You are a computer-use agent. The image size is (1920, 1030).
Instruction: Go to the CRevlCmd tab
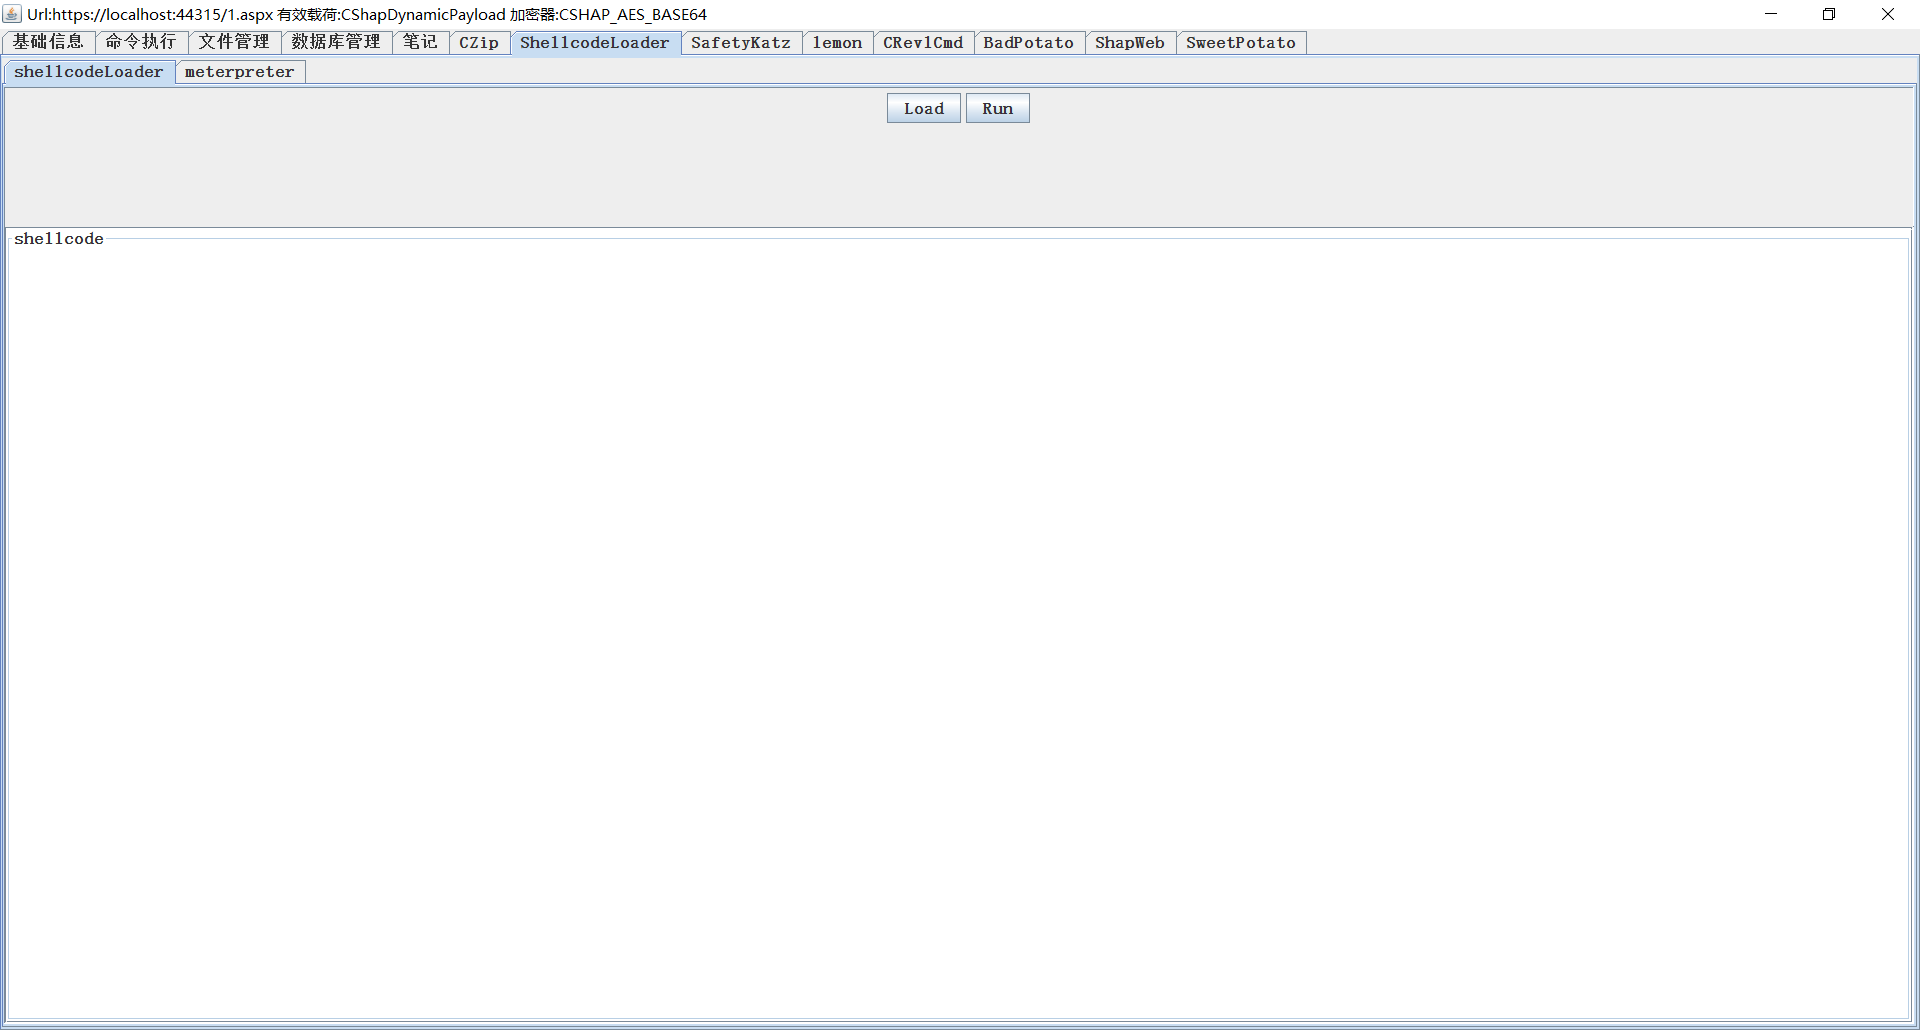tap(923, 42)
